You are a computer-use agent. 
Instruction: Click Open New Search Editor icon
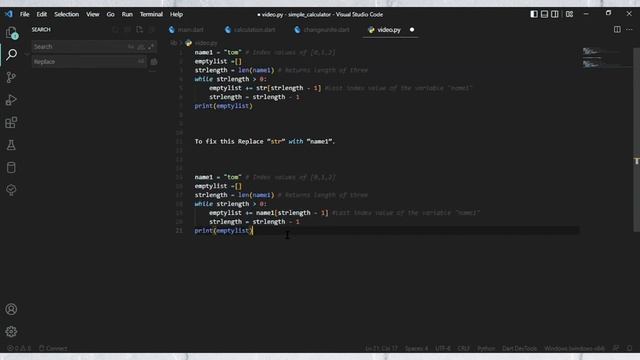click(x=140, y=29)
